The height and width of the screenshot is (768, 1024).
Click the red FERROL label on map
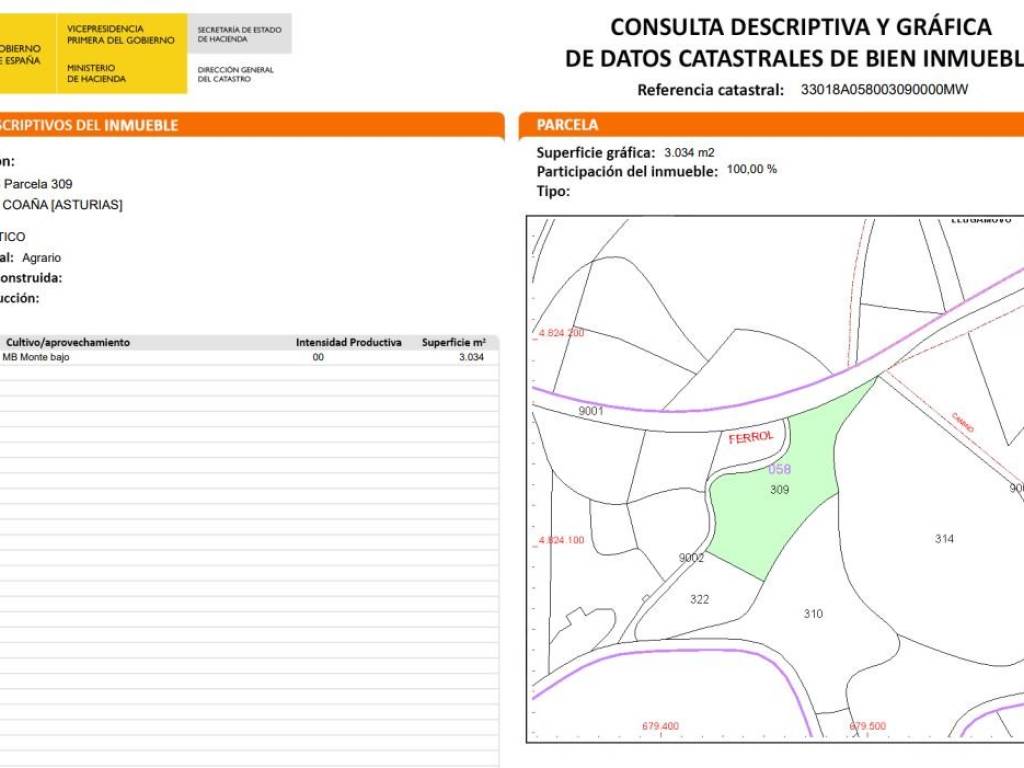[751, 437]
